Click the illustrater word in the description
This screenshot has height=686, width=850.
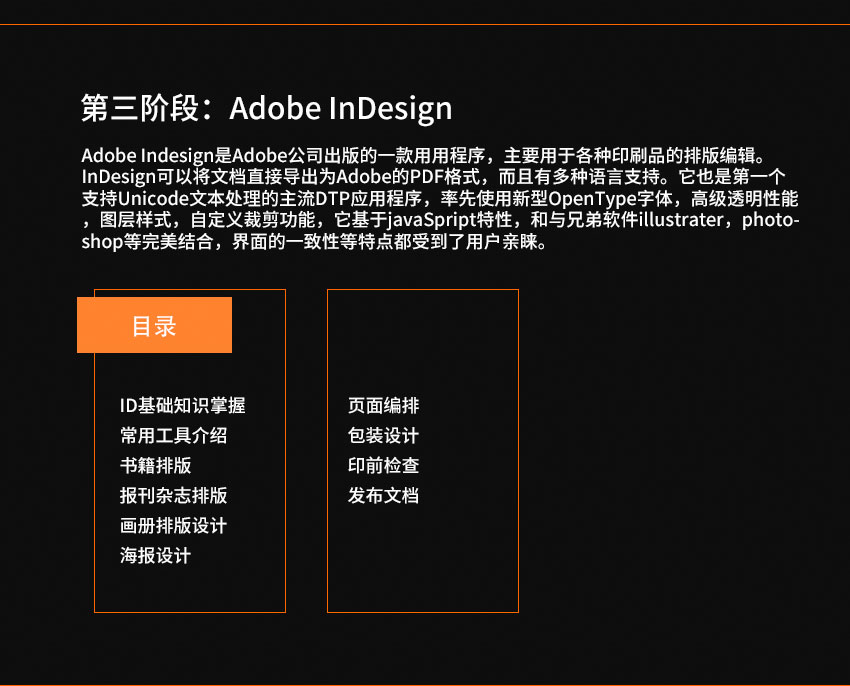tap(680, 220)
